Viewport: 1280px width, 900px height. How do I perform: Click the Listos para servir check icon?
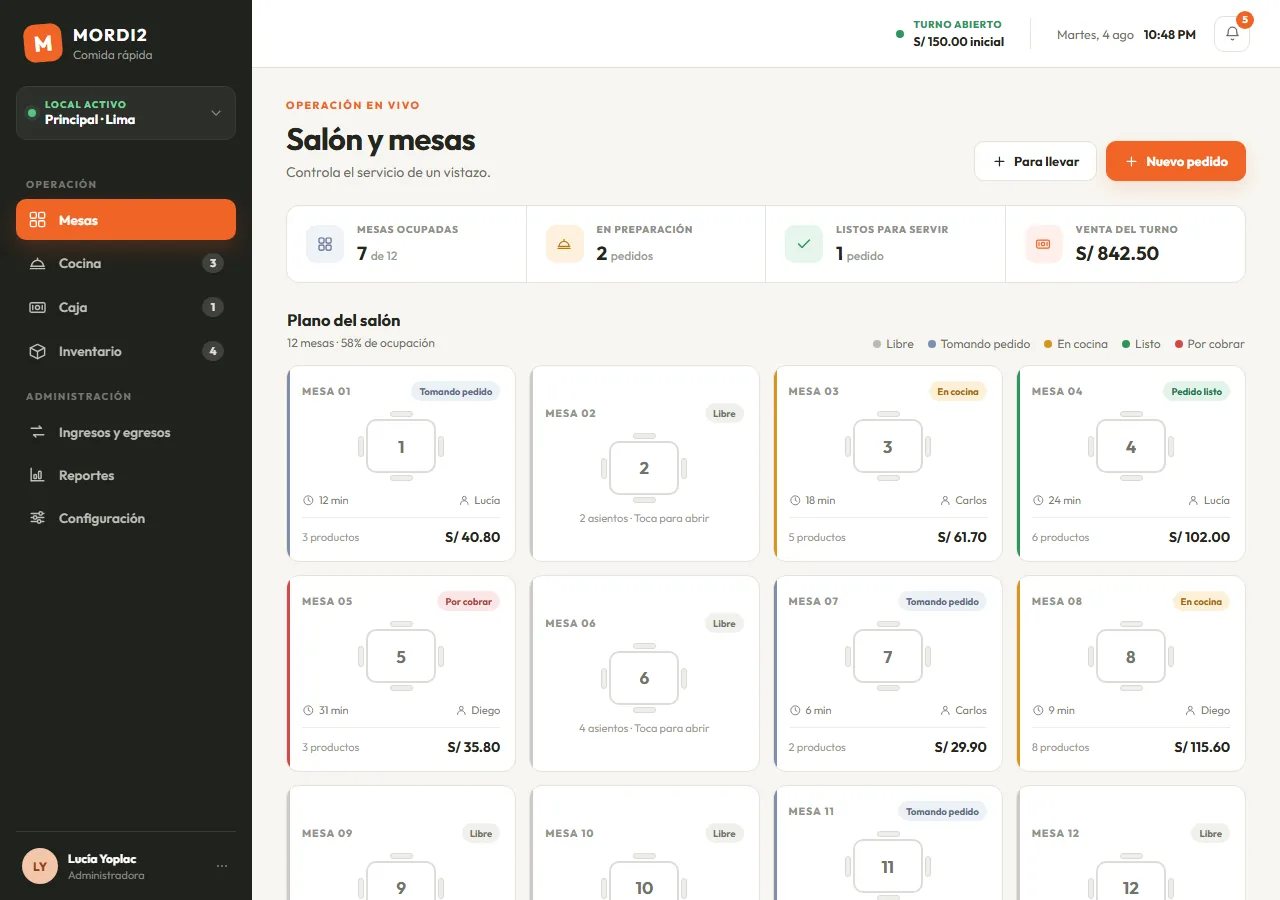pyautogui.click(x=804, y=244)
